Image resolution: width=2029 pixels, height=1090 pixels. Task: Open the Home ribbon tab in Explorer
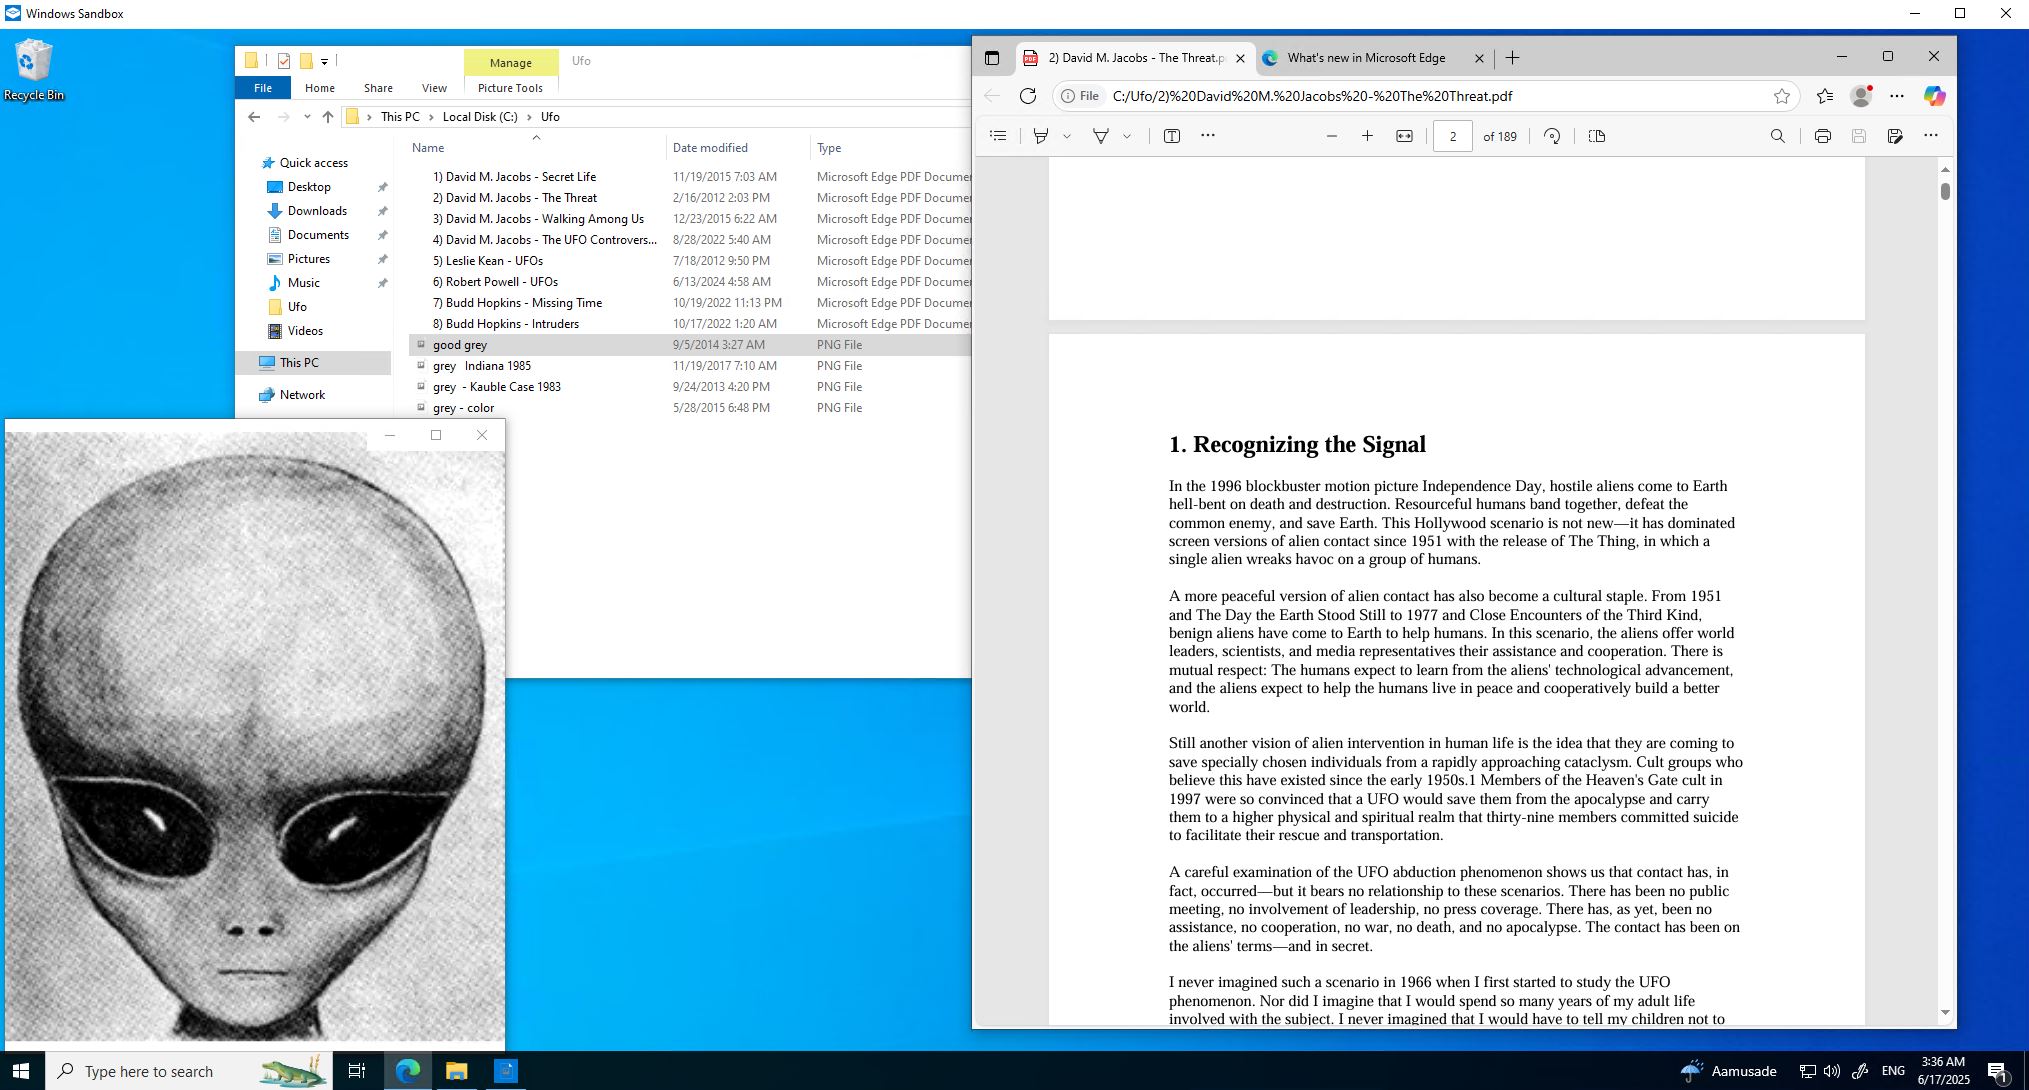[x=320, y=88]
